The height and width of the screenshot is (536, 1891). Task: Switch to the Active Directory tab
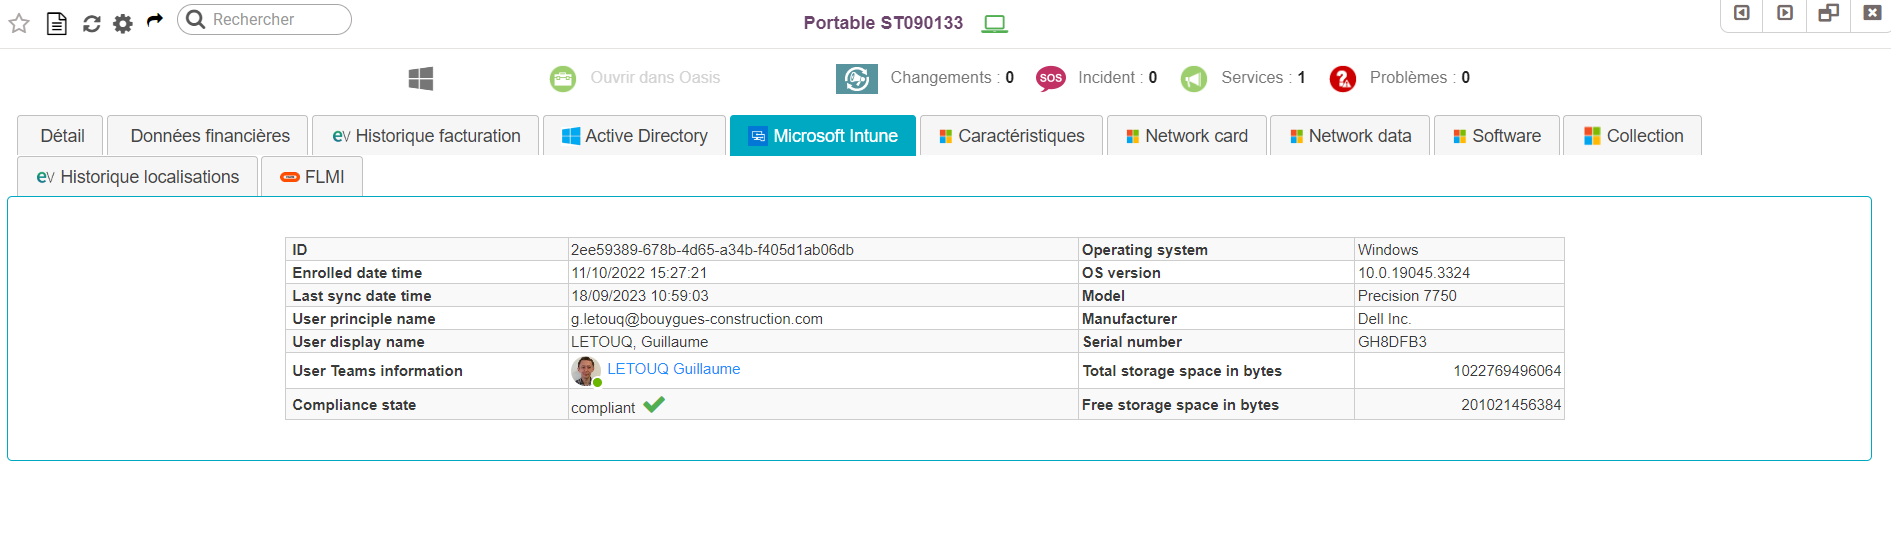point(635,136)
